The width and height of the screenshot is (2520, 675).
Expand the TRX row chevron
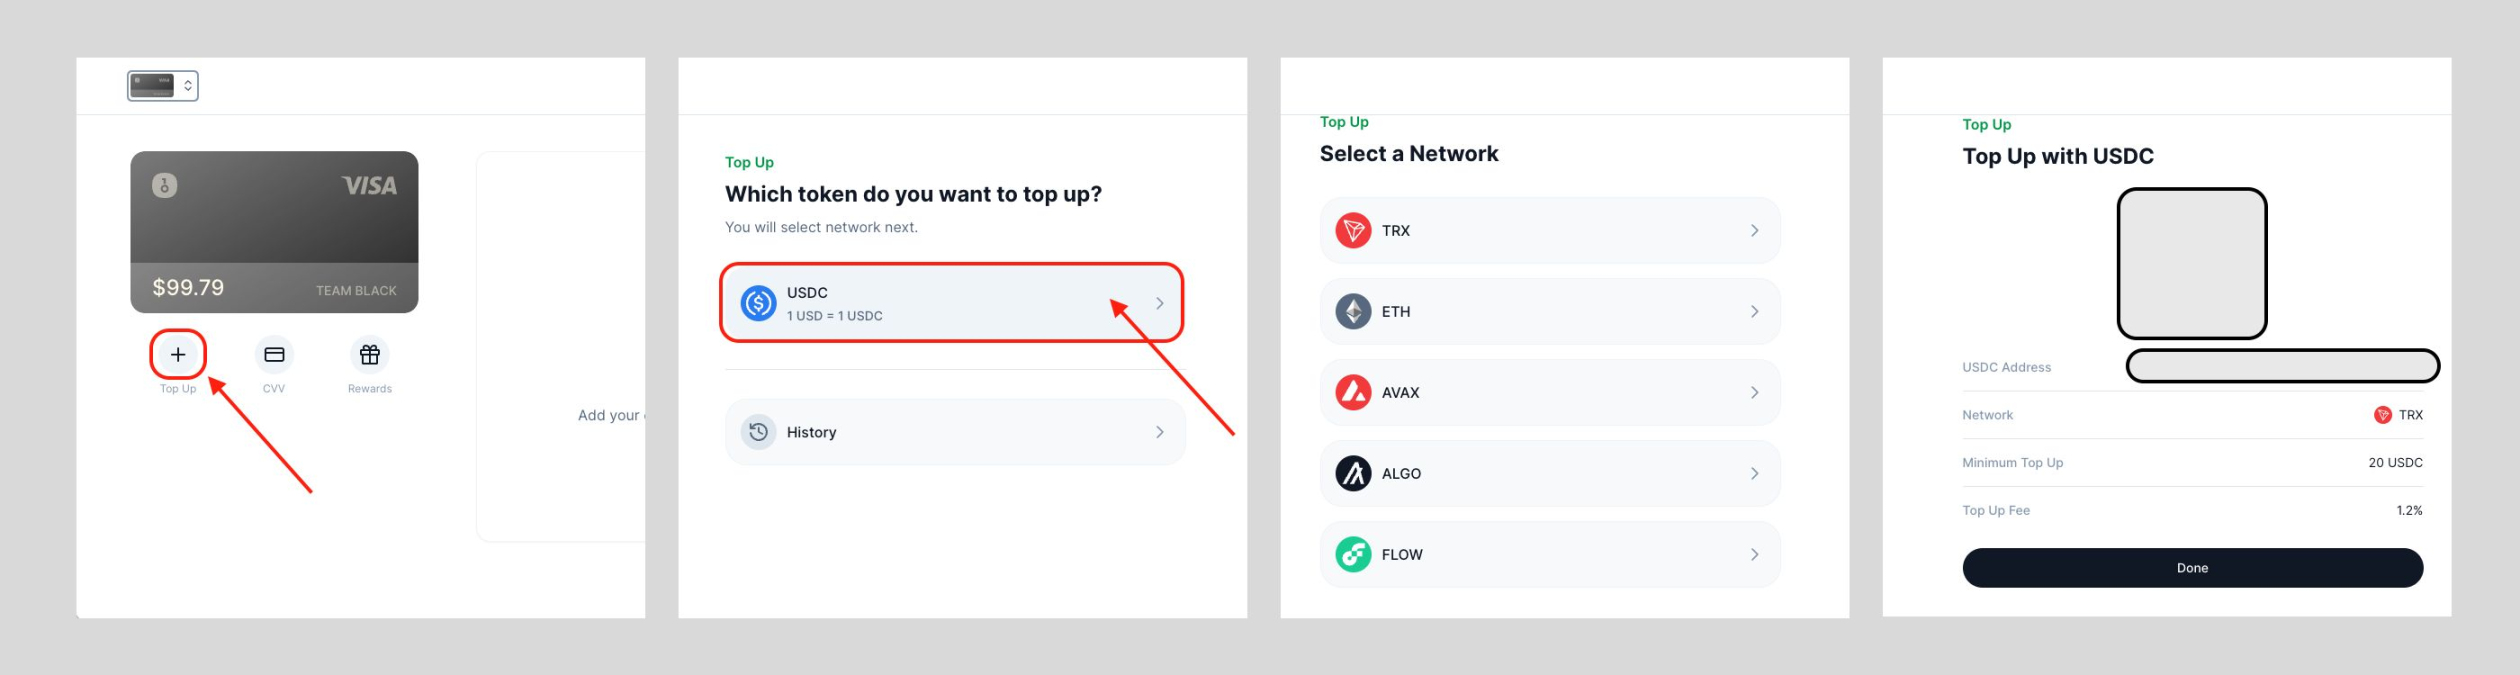(x=1754, y=231)
